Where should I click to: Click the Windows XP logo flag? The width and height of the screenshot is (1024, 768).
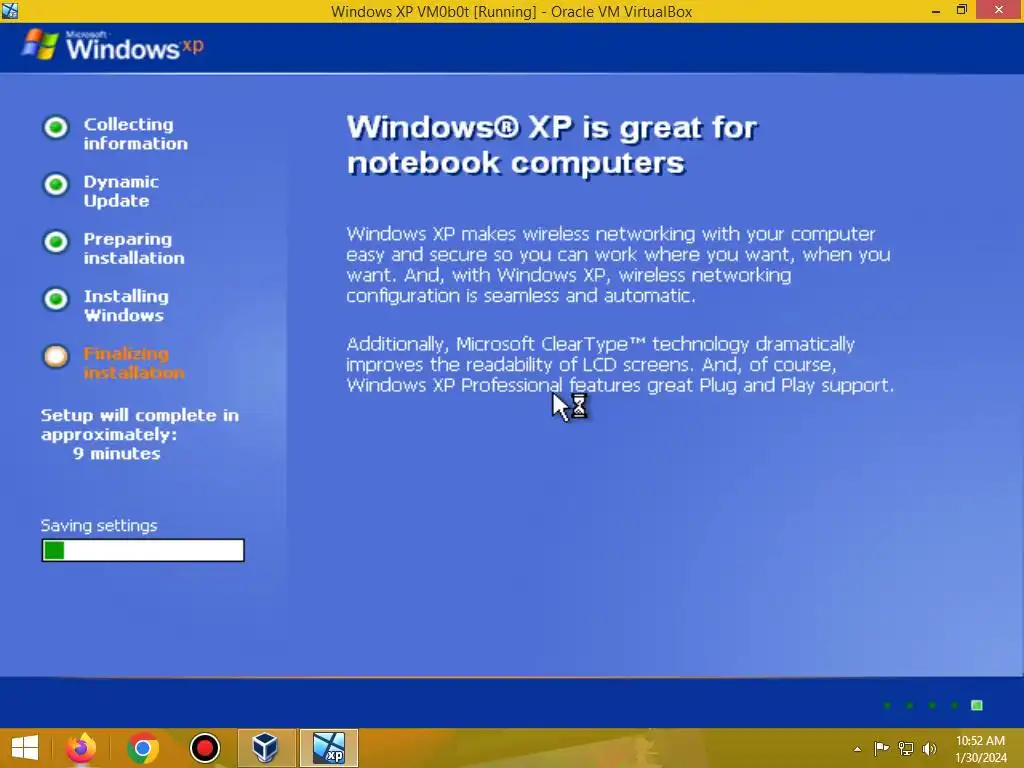(40, 44)
